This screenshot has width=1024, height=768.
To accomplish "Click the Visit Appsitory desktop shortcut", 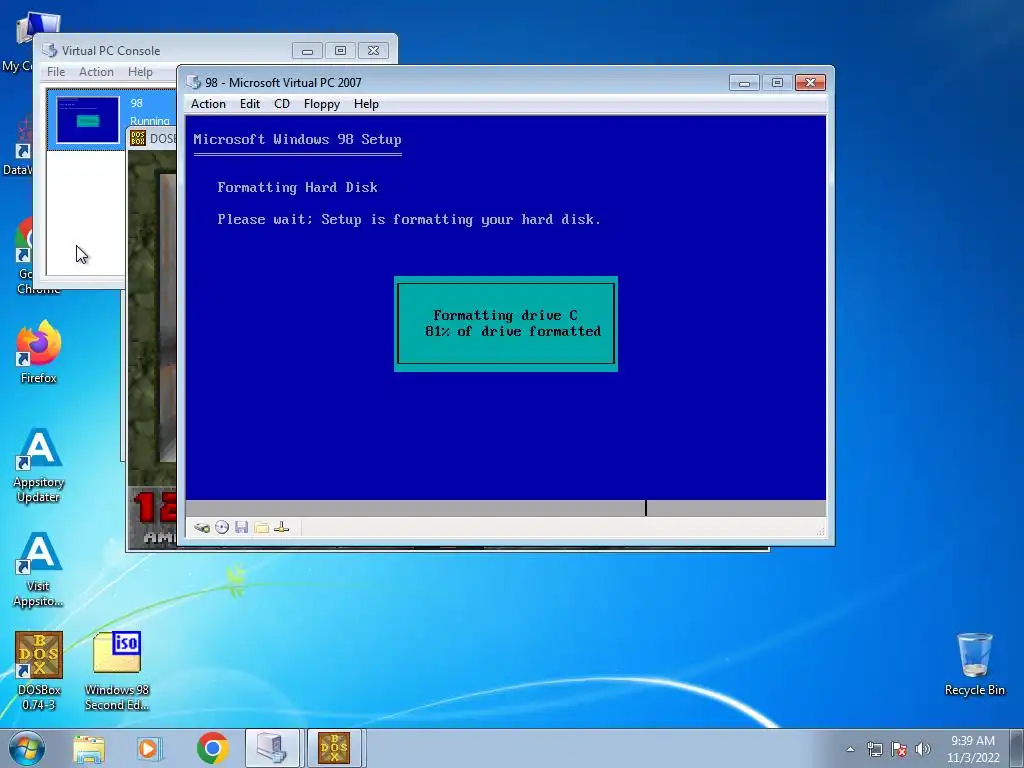I will tap(39, 569).
